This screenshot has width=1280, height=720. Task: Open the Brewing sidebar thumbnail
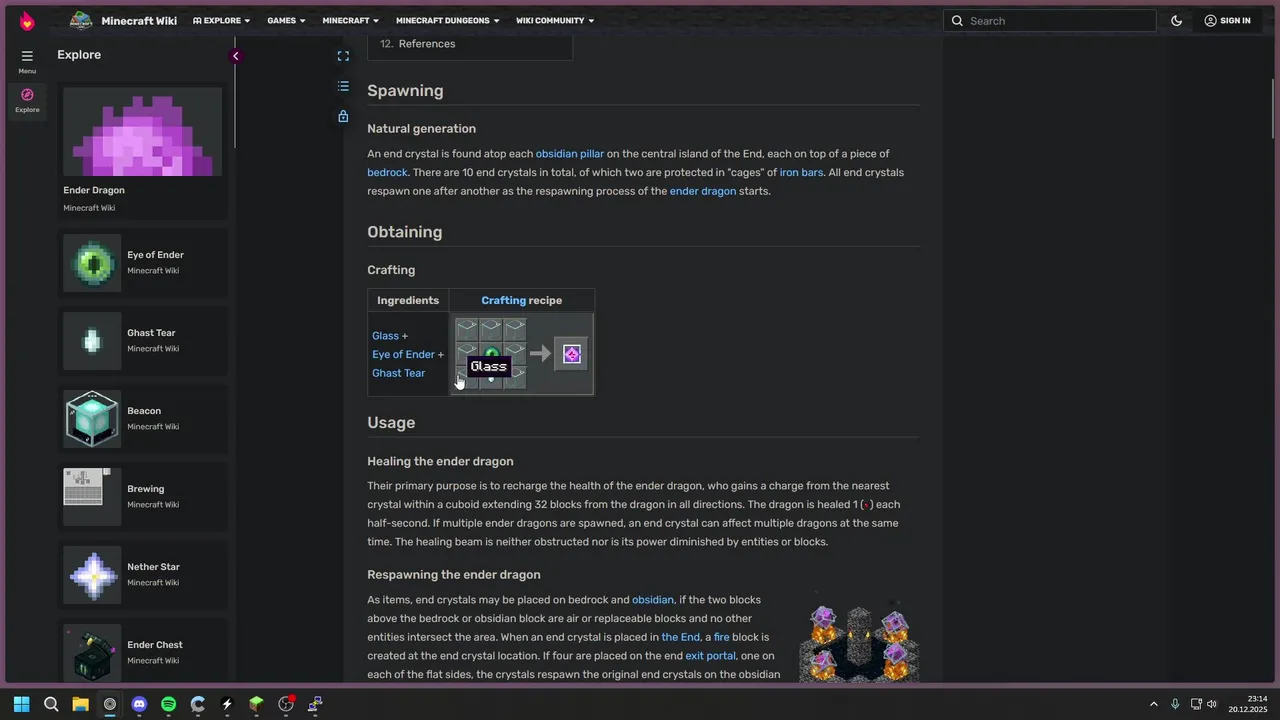92,497
